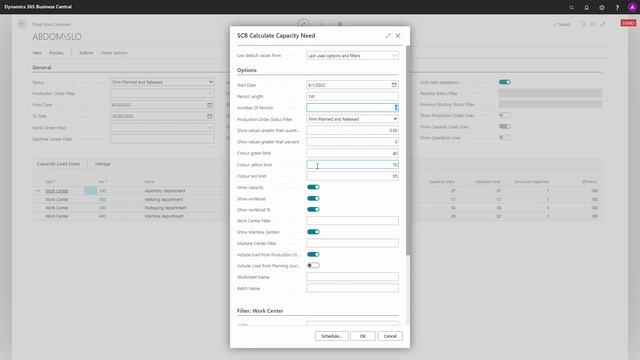This screenshot has width=640, height=360.
Task: Click the Batch Name field
Action: [x=352, y=288]
